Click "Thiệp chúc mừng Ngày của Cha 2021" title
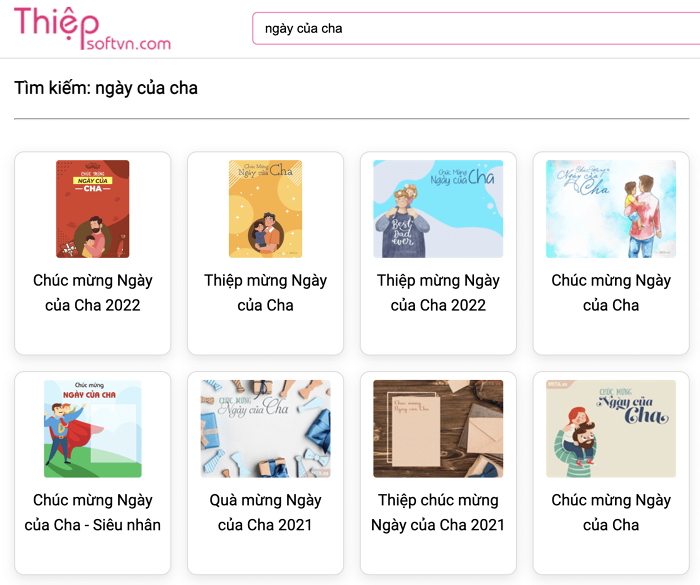This screenshot has height=585, width=700. [438, 512]
